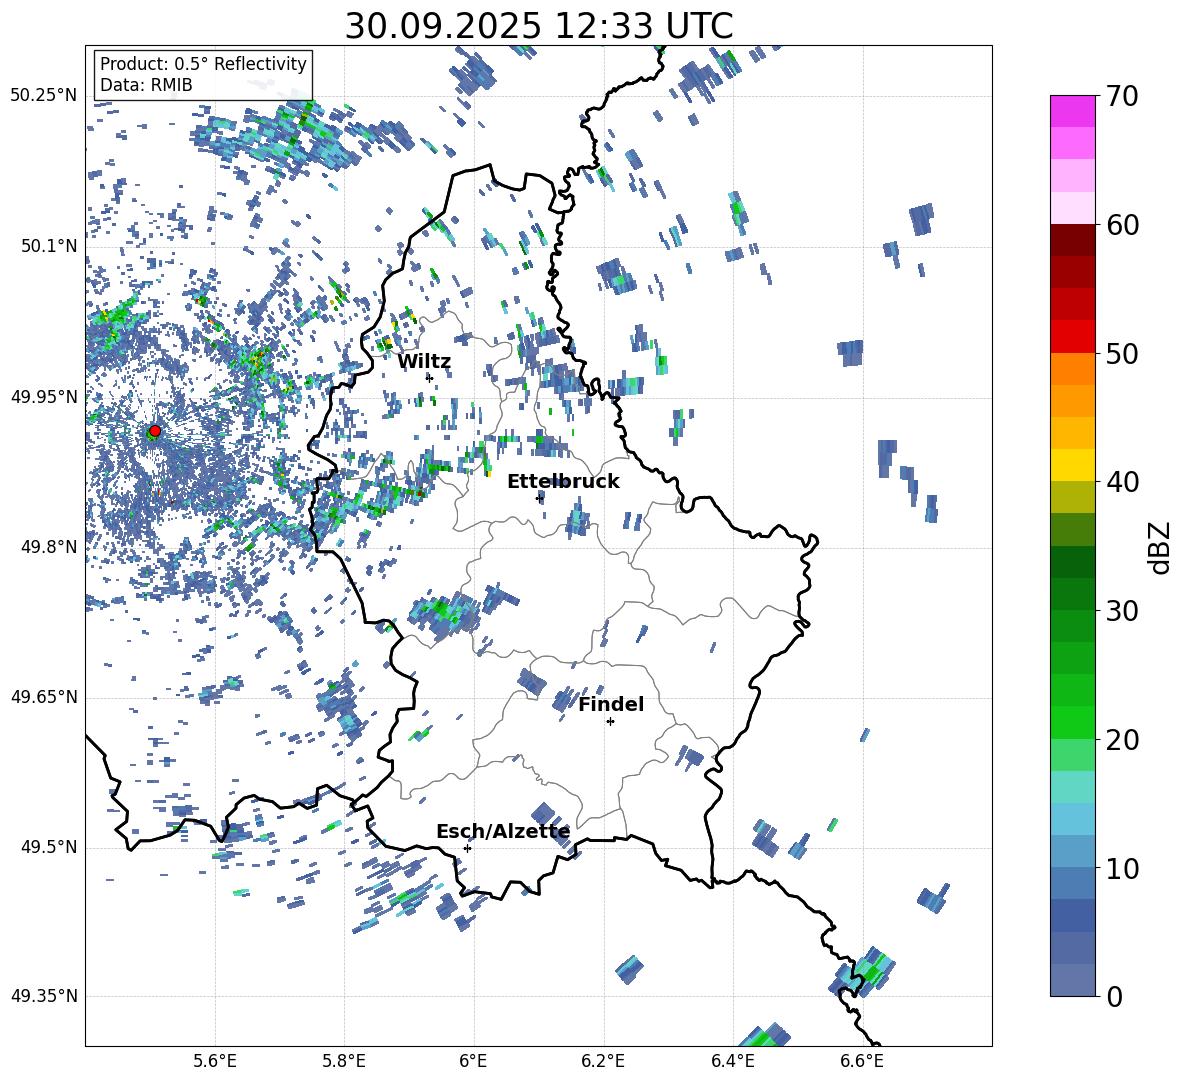Click the cross marker under Ettelbruck

[539, 497]
